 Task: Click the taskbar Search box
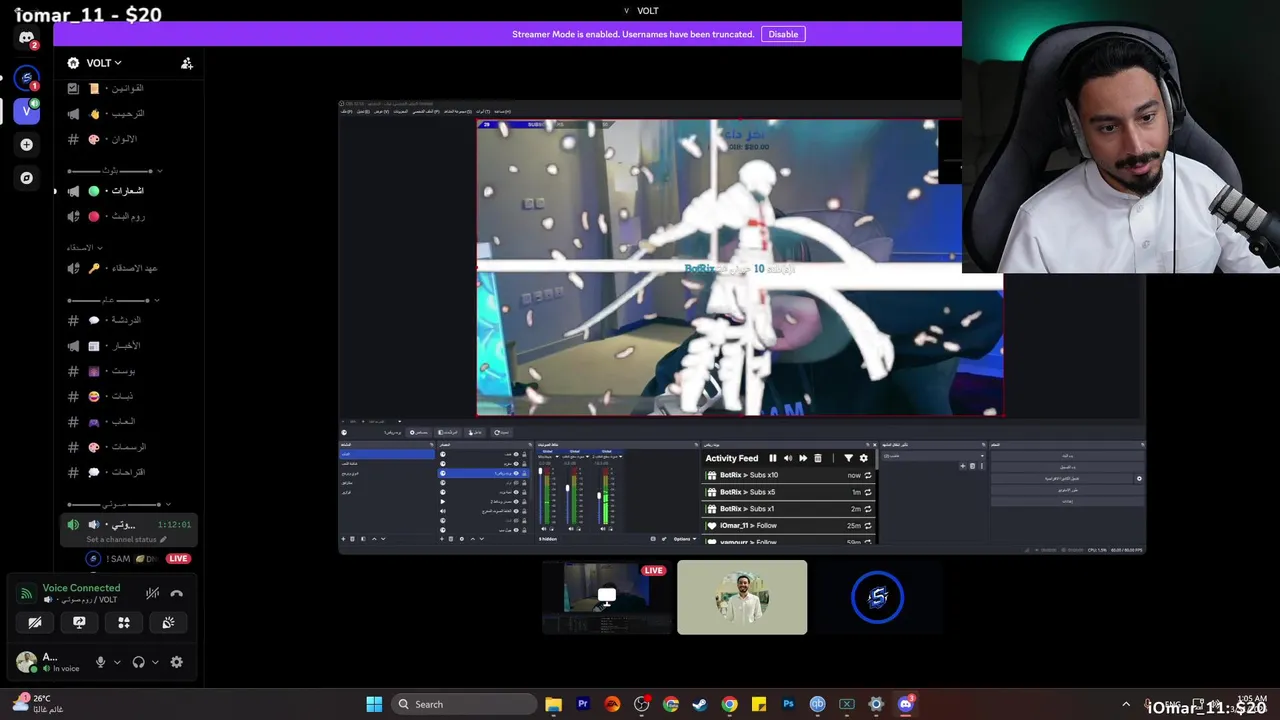click(463, 704)
